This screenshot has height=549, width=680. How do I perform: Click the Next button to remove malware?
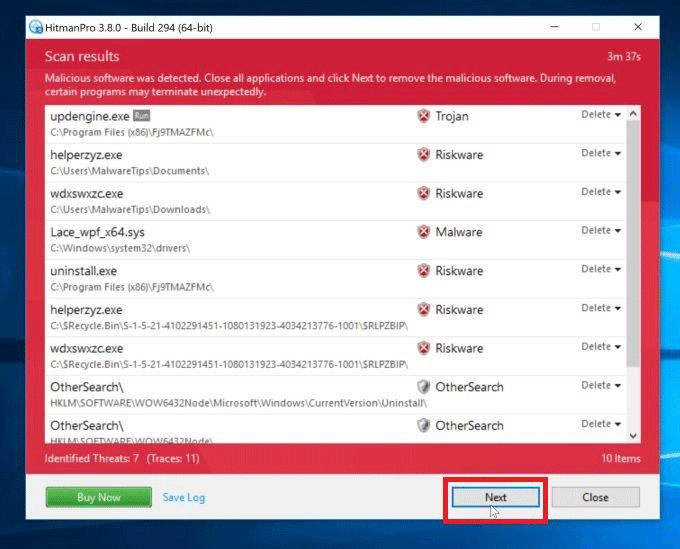(496, 497)
